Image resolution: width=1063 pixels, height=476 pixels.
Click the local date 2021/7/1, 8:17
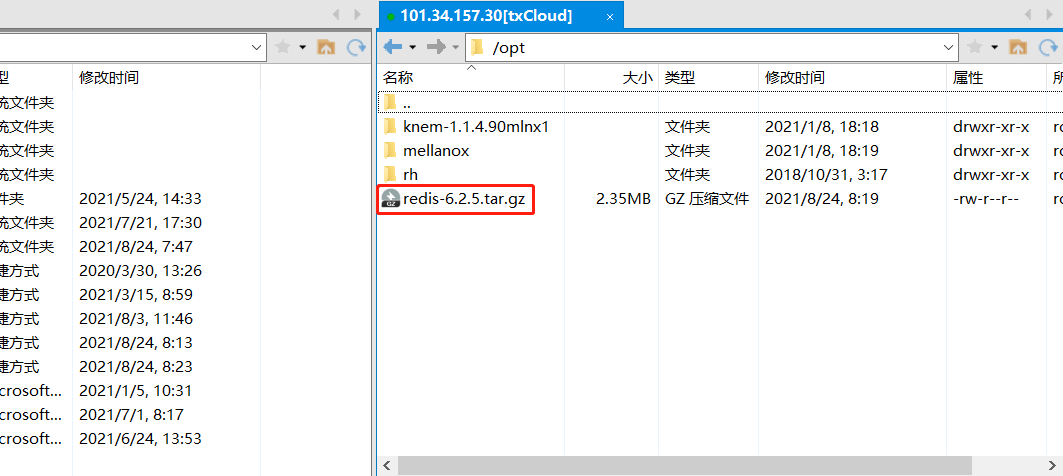[x=131, y=415]
